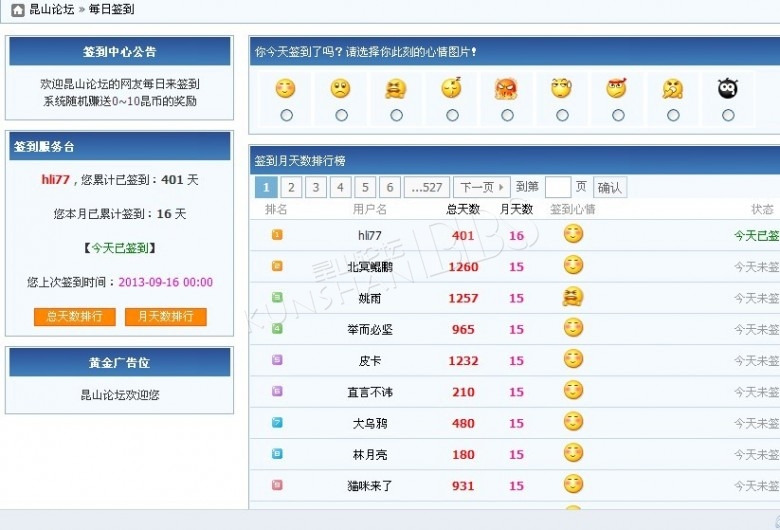780x530 pixels.
Task: Pick the emoticon wearing glasses
Action: [562, 88]
